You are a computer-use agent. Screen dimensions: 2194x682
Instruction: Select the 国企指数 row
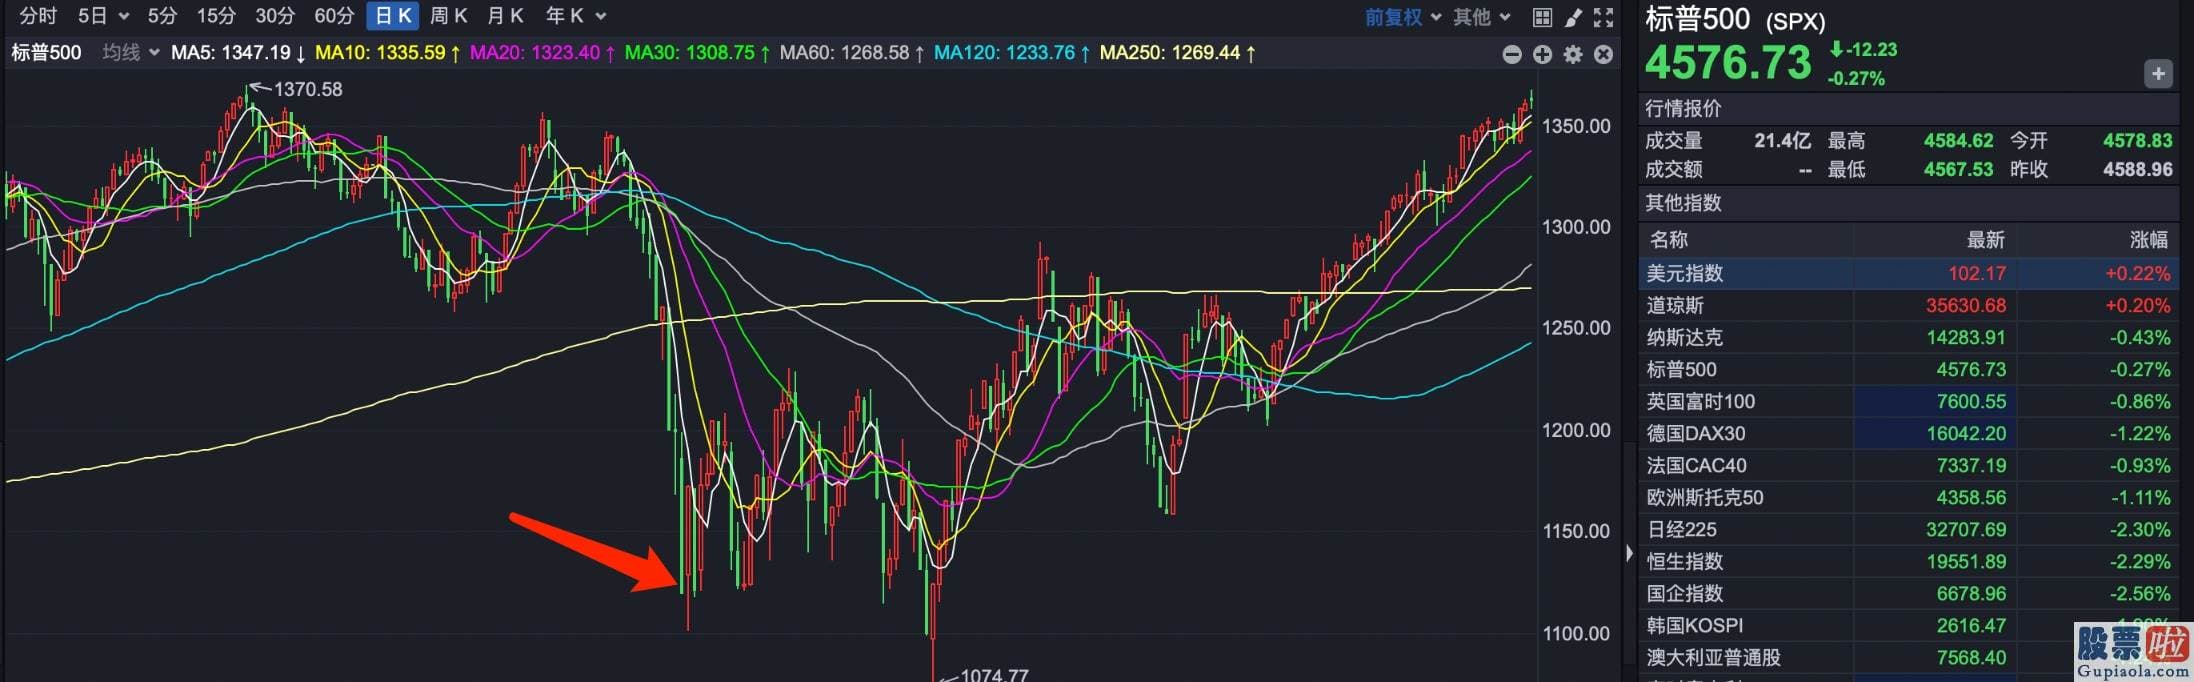(1909, 593)
